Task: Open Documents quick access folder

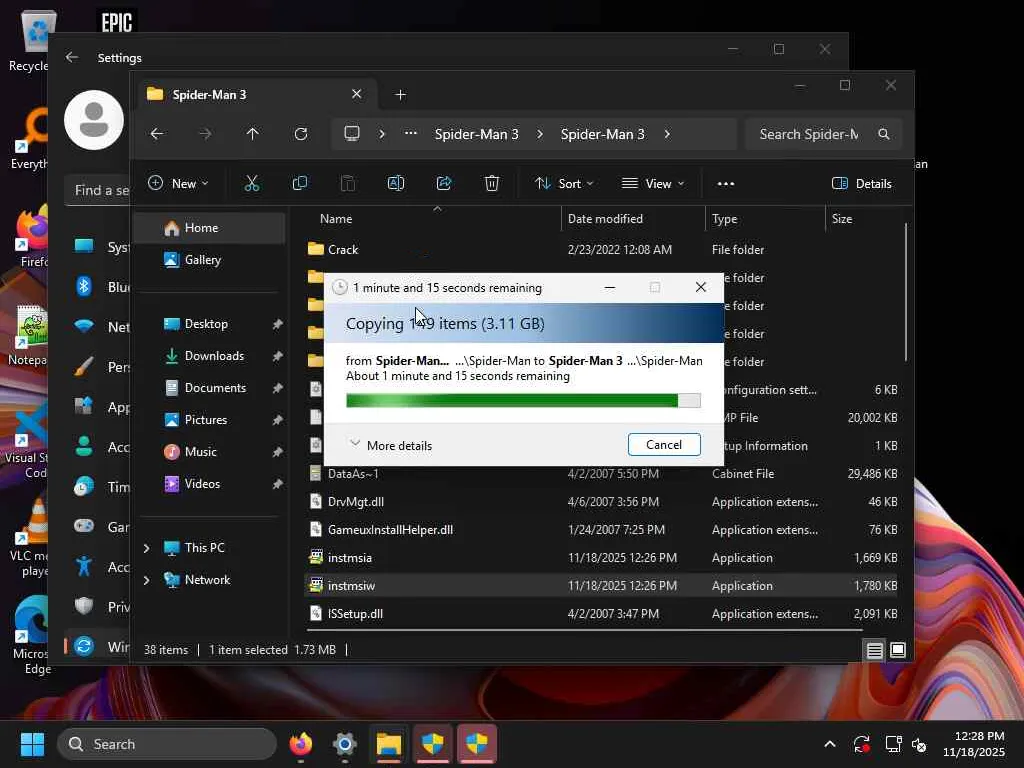Action: [215, 388]
